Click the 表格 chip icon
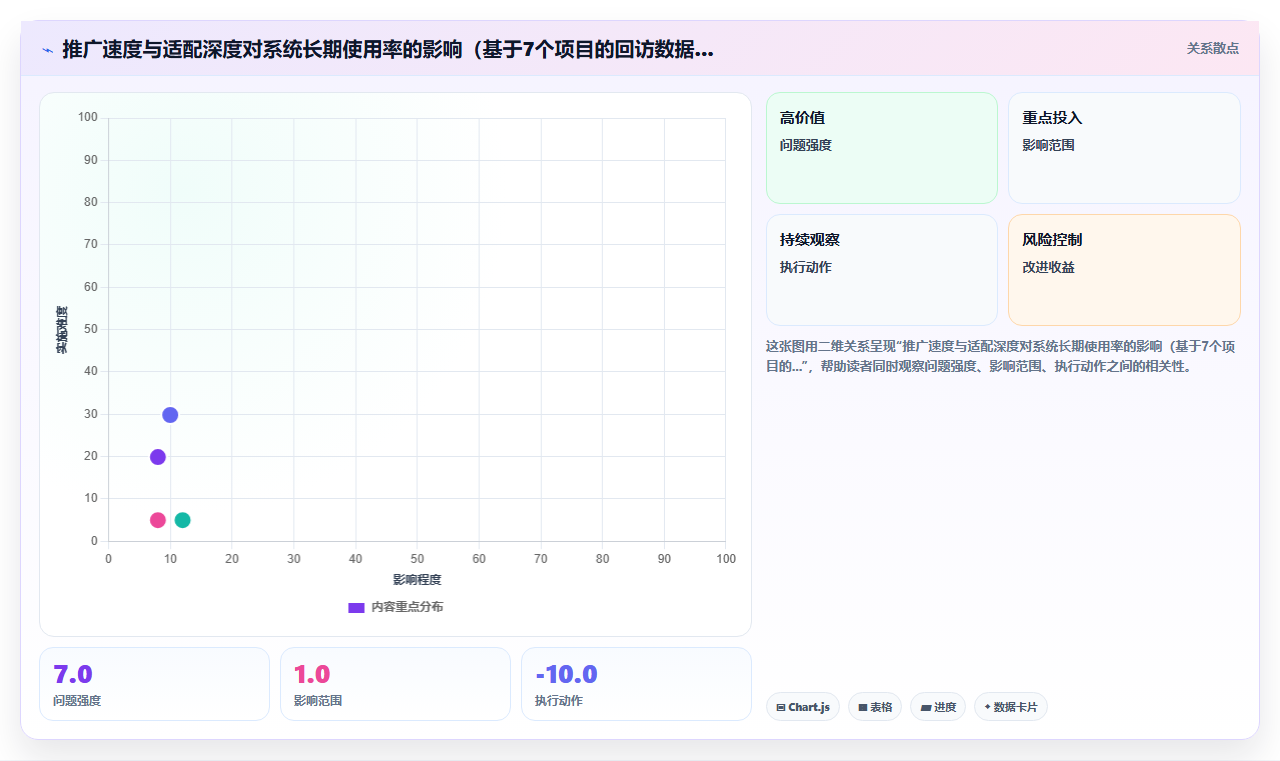Screen dimensions: 1280x761 [x=863, y=707]
